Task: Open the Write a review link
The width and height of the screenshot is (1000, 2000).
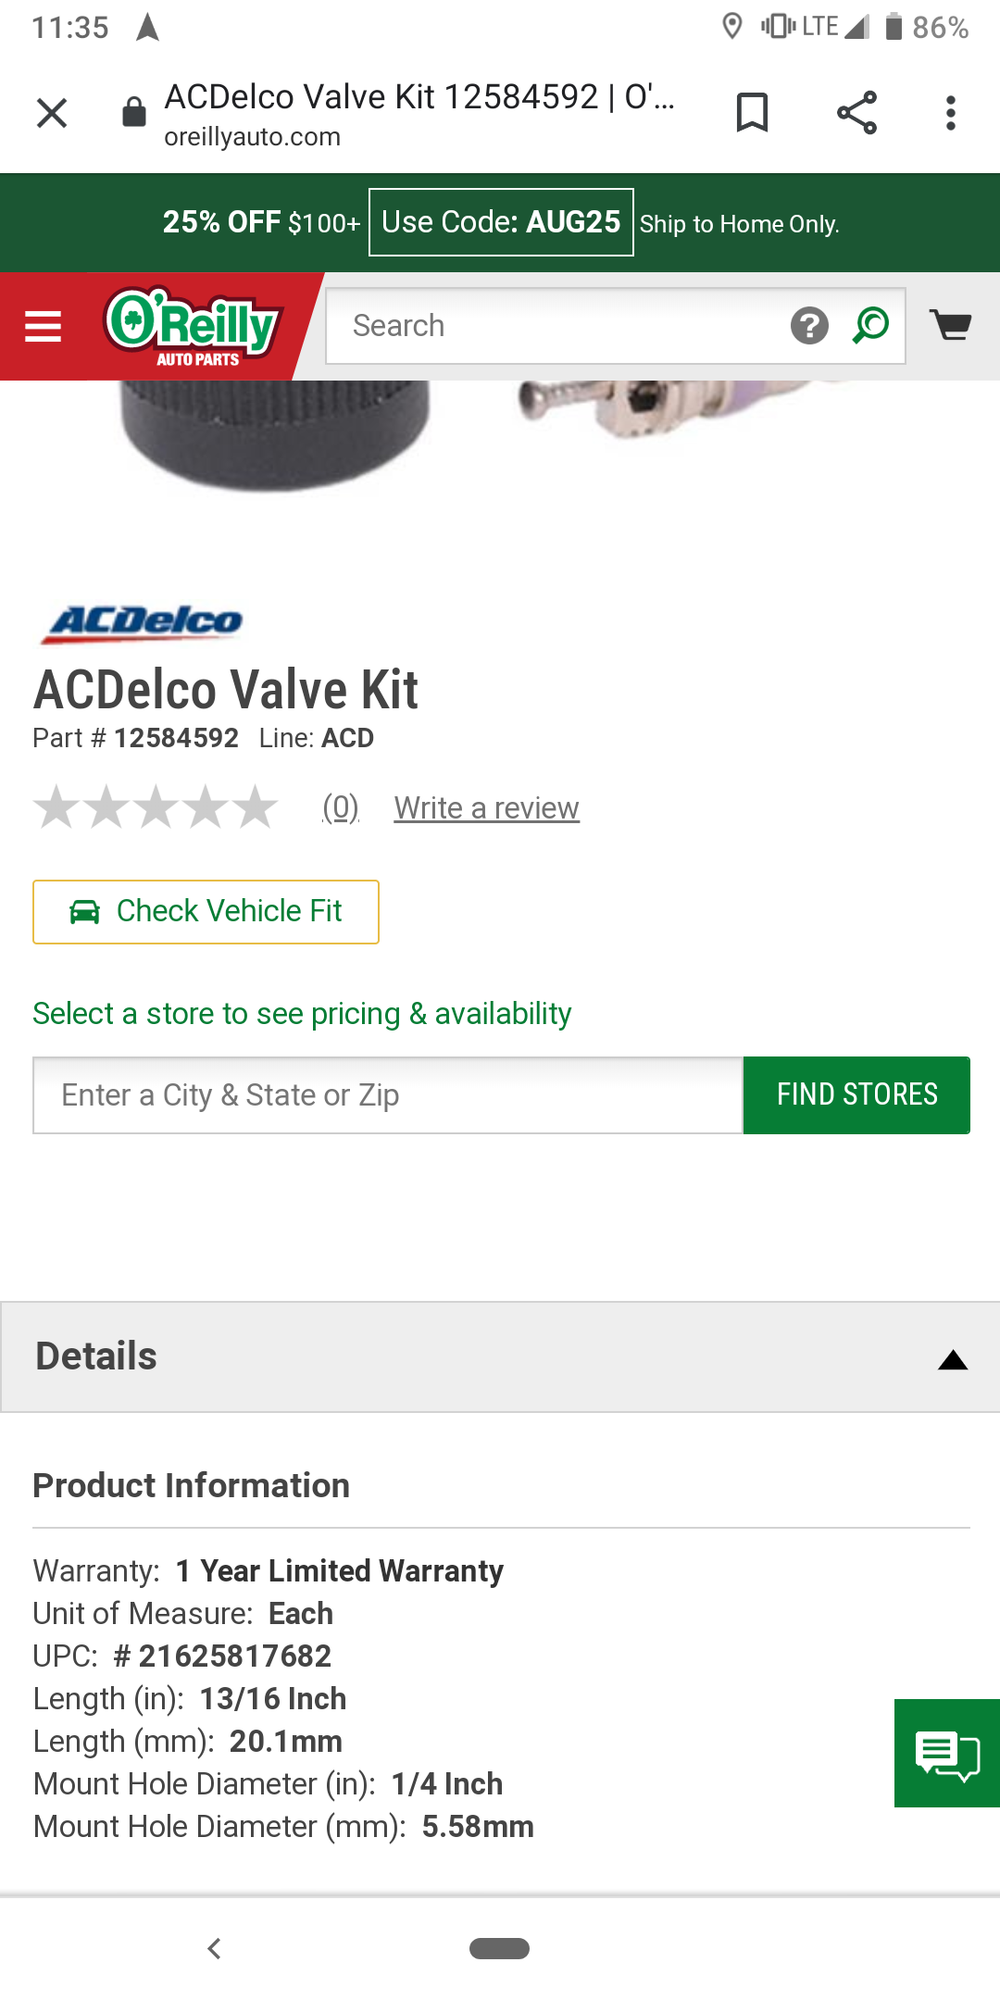Action: [486, 808]
